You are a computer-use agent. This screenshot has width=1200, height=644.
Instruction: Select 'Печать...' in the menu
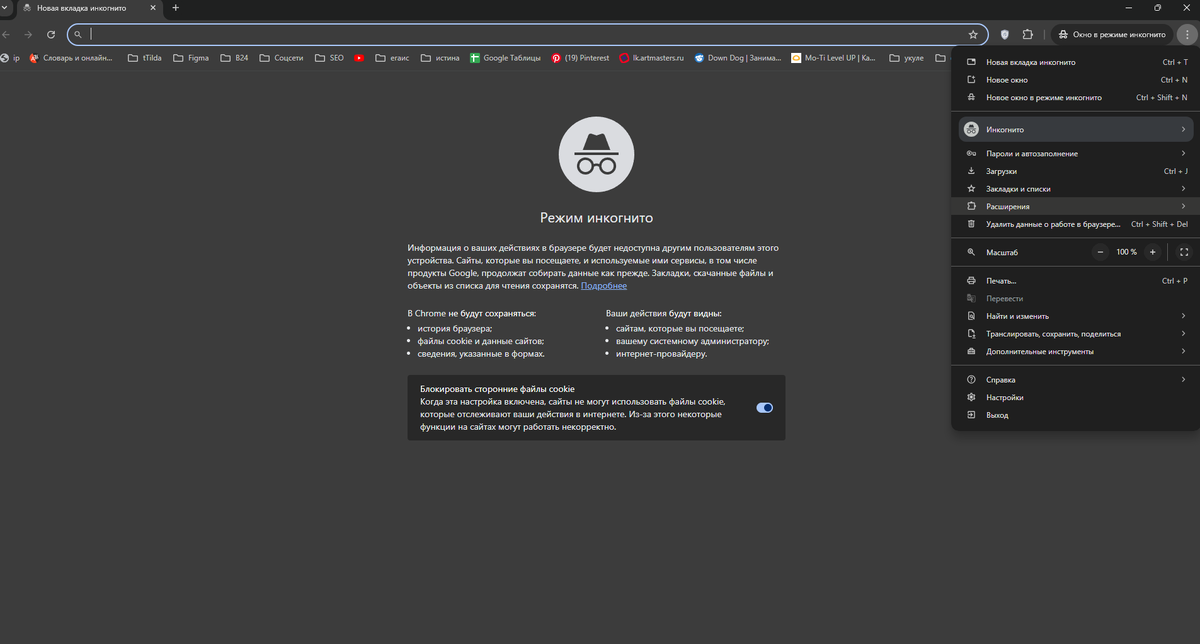pos(1076,281)
